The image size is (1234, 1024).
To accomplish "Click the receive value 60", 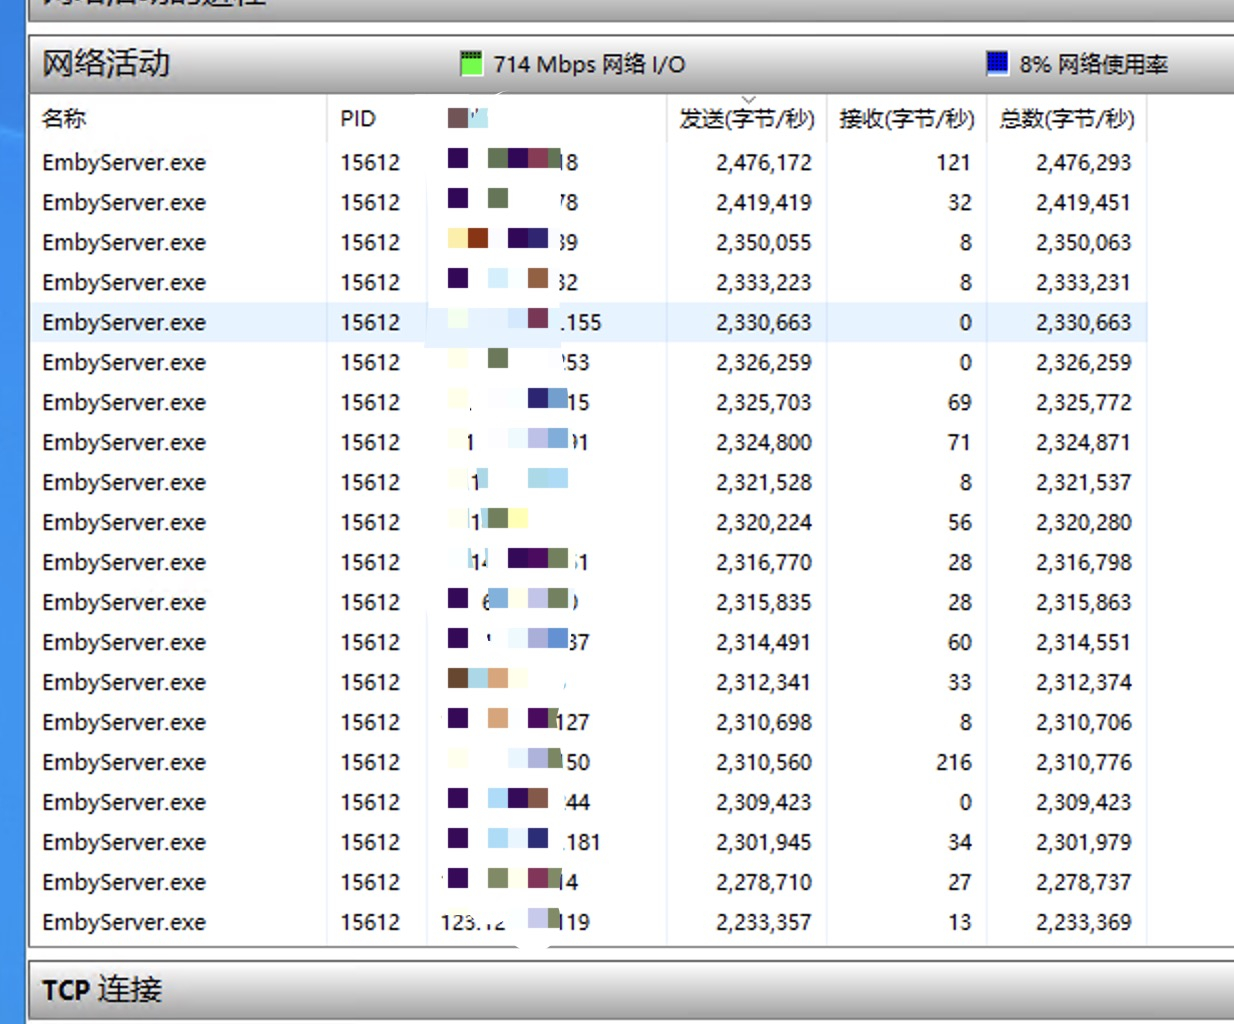I will tap(960, 642).
